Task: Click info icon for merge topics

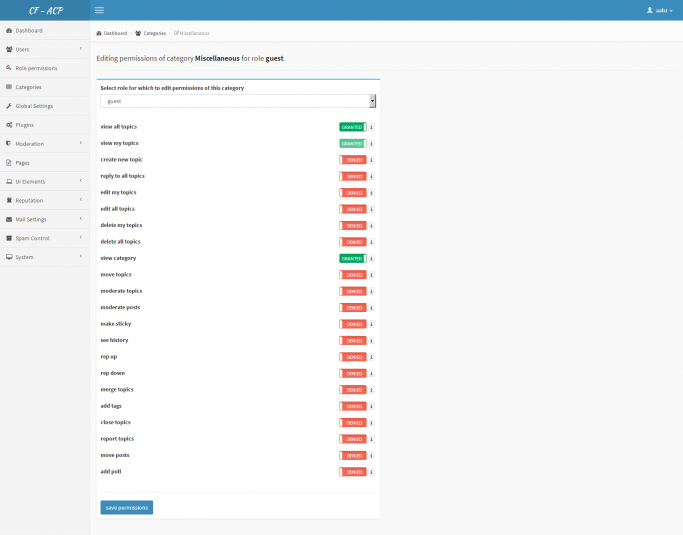Action: [372, 390]
